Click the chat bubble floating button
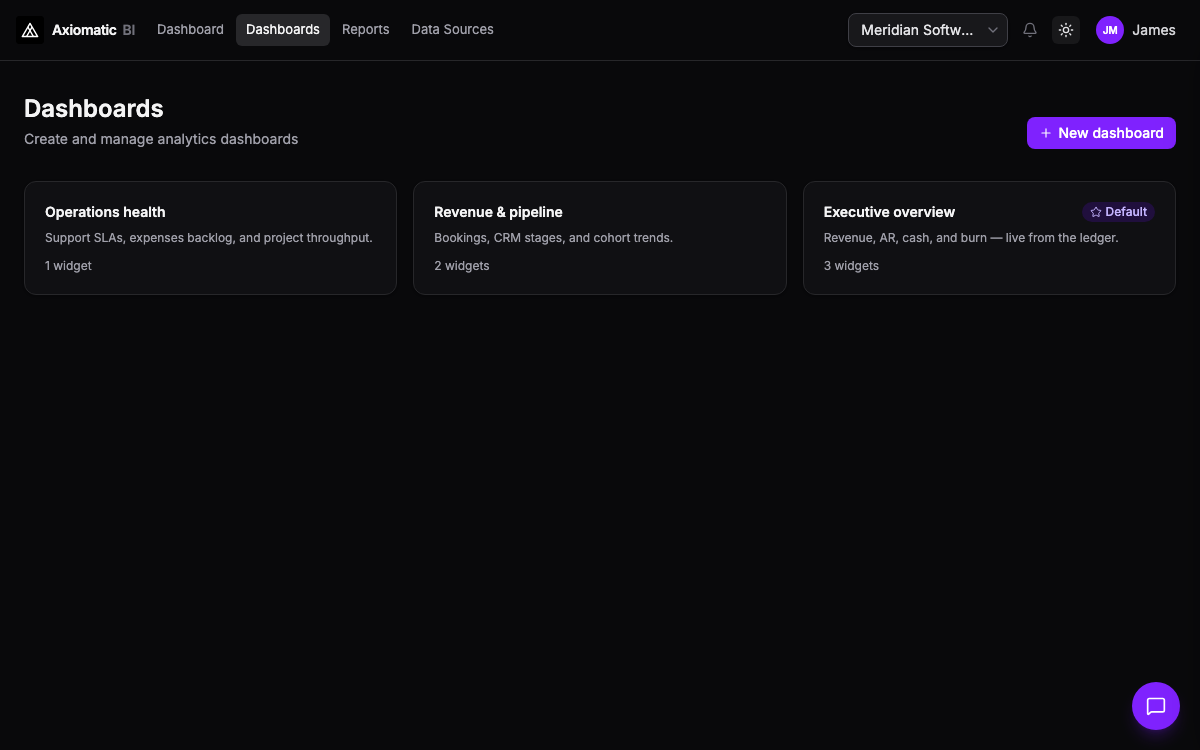The height and width of the screenshot is (750, 1200). [1156, 706]
